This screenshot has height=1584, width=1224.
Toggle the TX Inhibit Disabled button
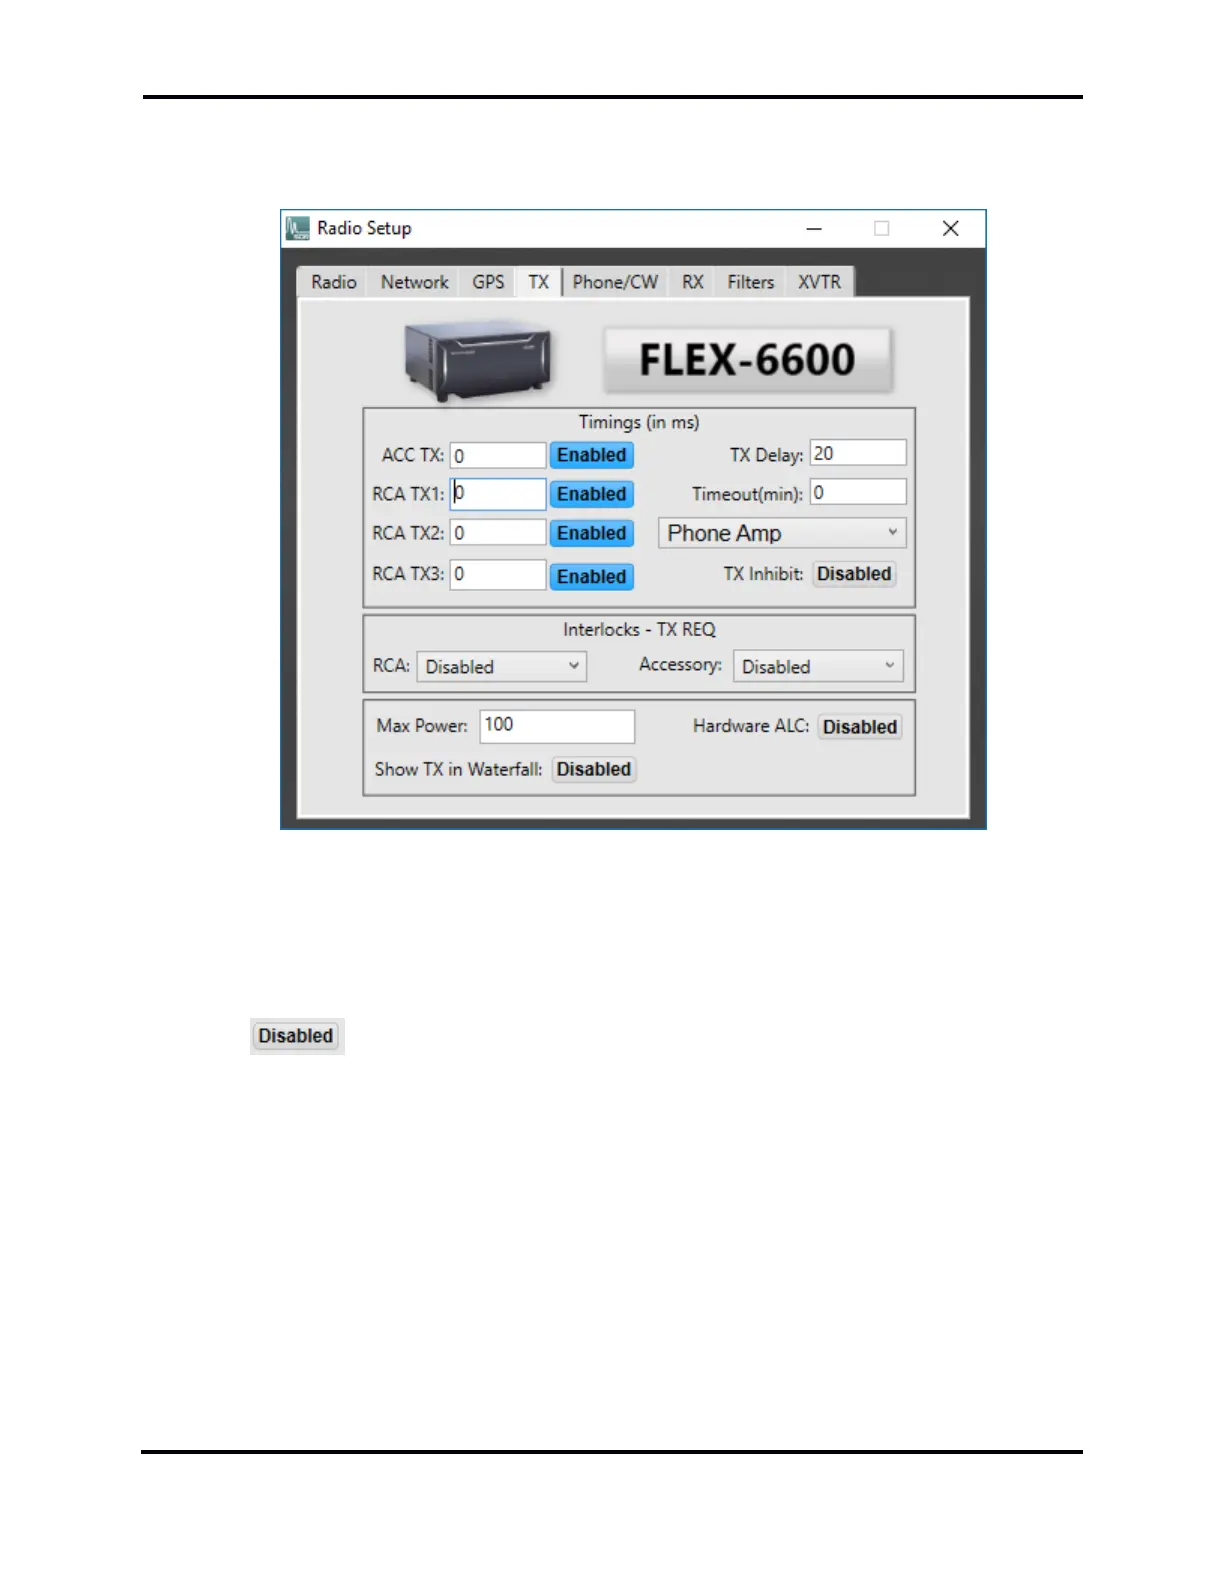click(854, 574)
